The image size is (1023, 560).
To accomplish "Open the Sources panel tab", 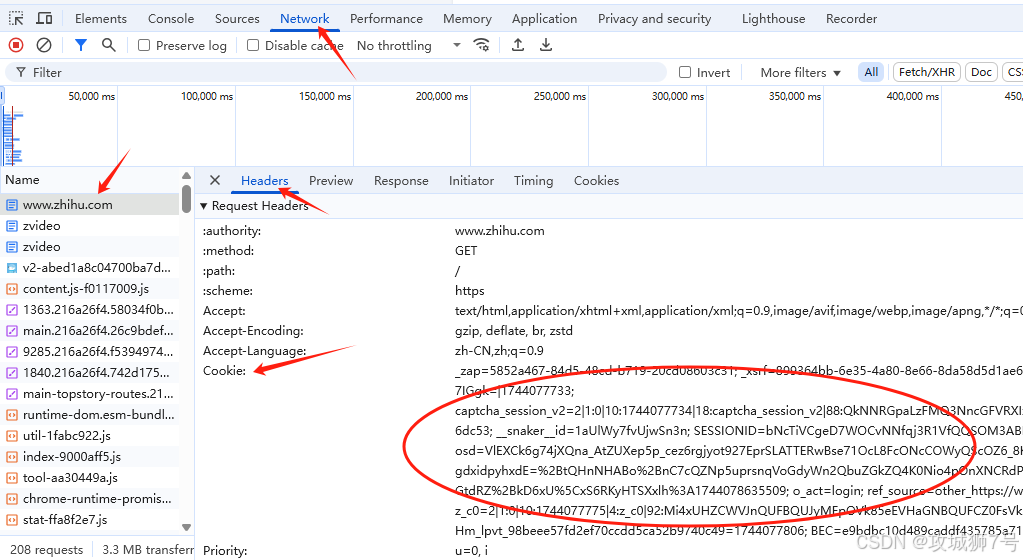I will tap(237, 18).
